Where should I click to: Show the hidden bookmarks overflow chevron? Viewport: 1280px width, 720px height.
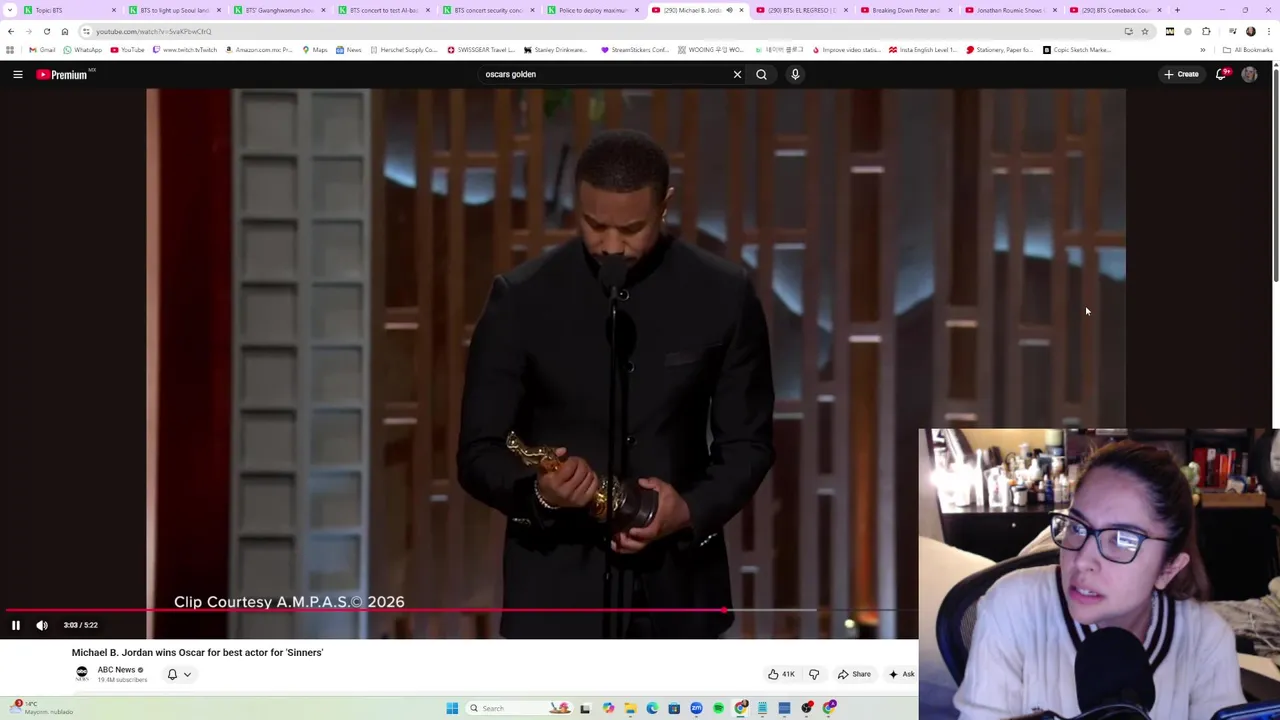coord(1203,50)
